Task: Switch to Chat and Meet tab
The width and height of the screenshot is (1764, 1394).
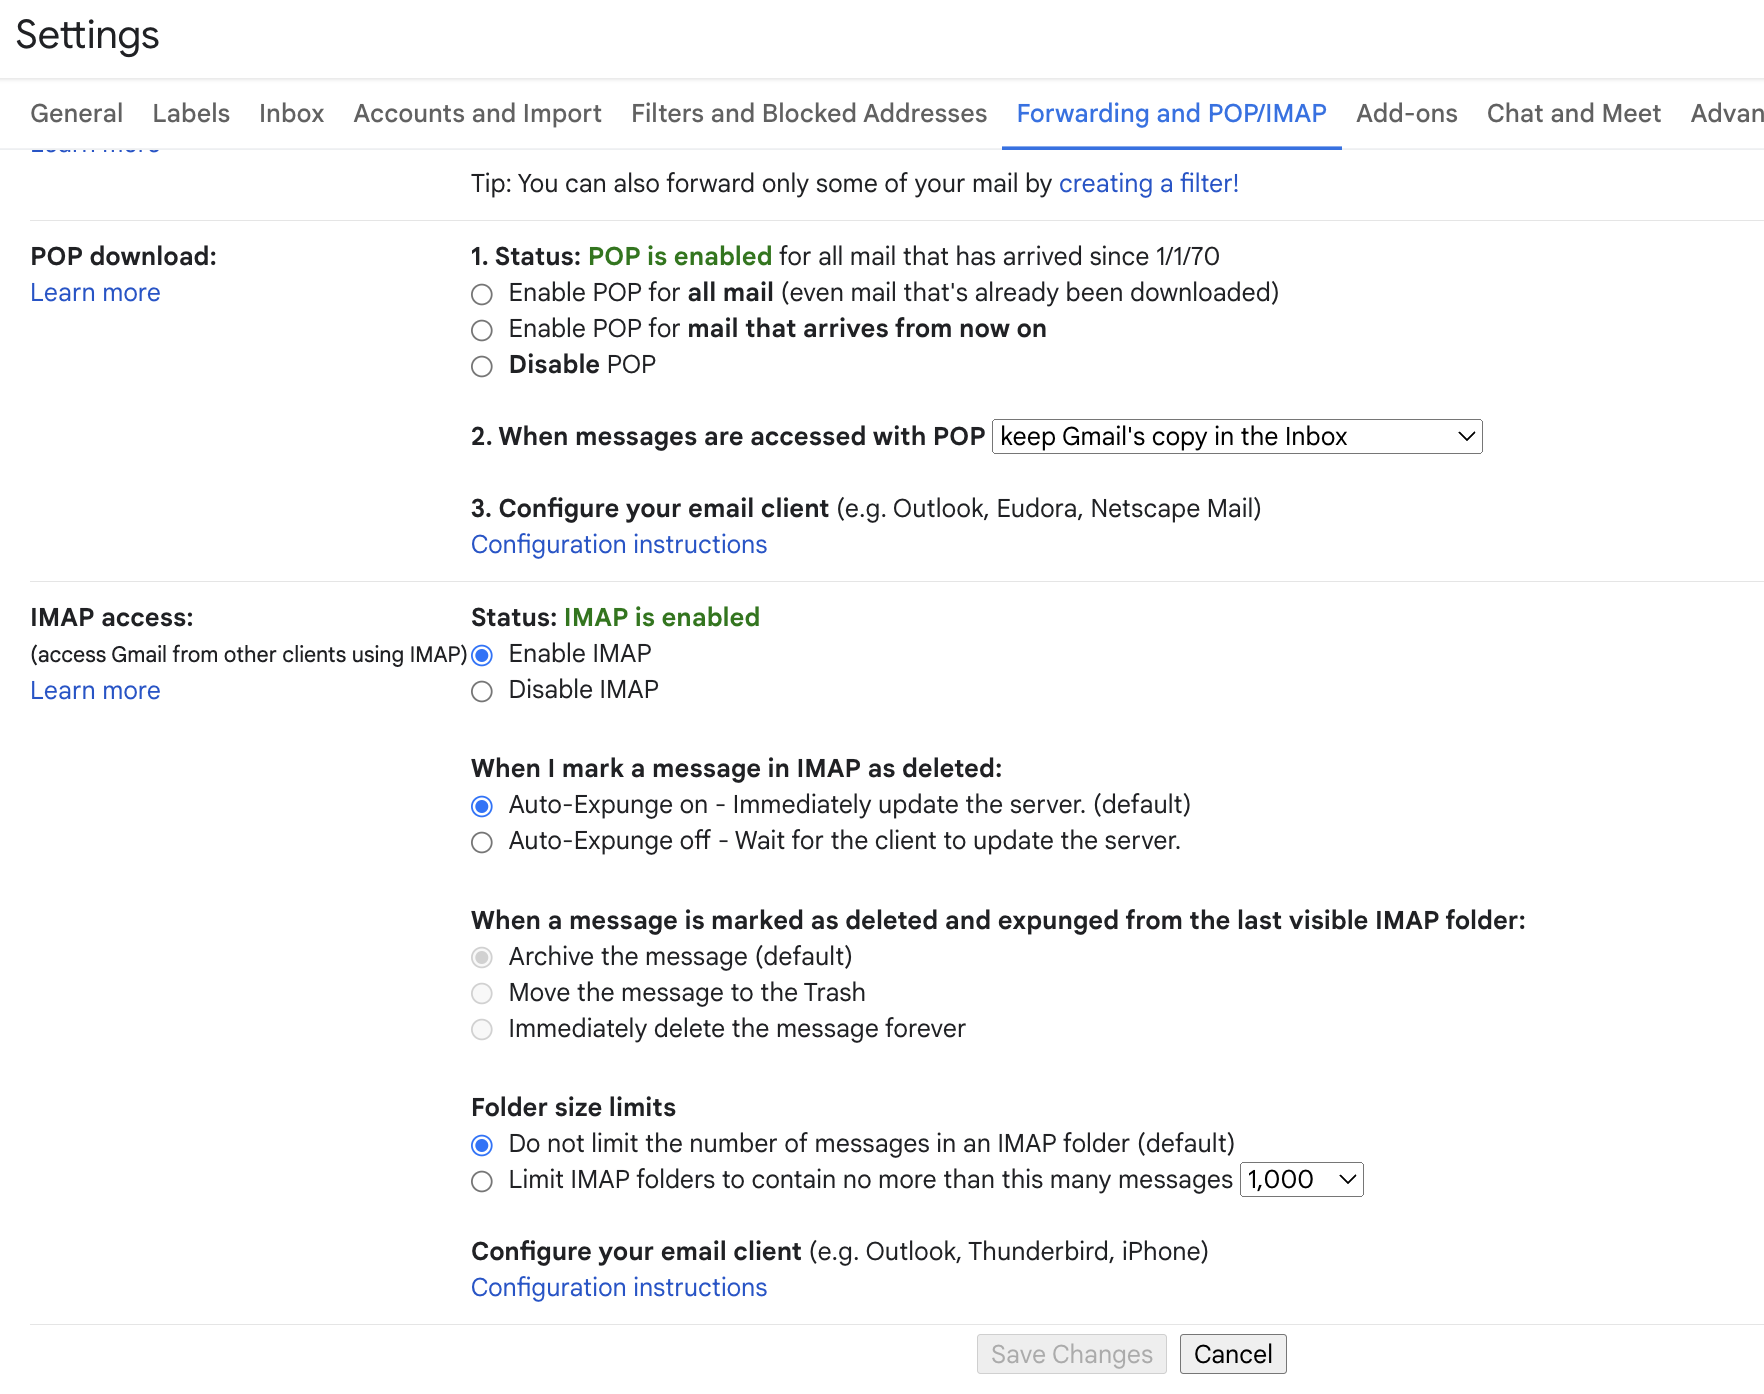Action: 1573,114
